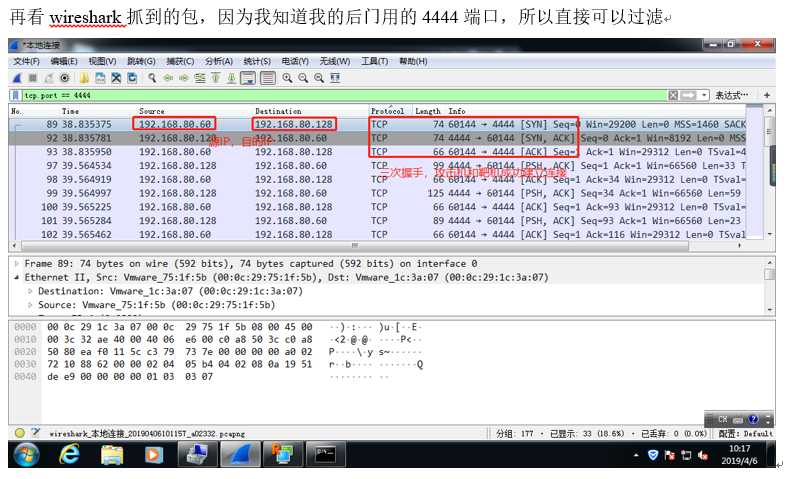Screen dimensions: 794x479
Task: Click the zoom in toolbar icon
Action: coord(287,78)
